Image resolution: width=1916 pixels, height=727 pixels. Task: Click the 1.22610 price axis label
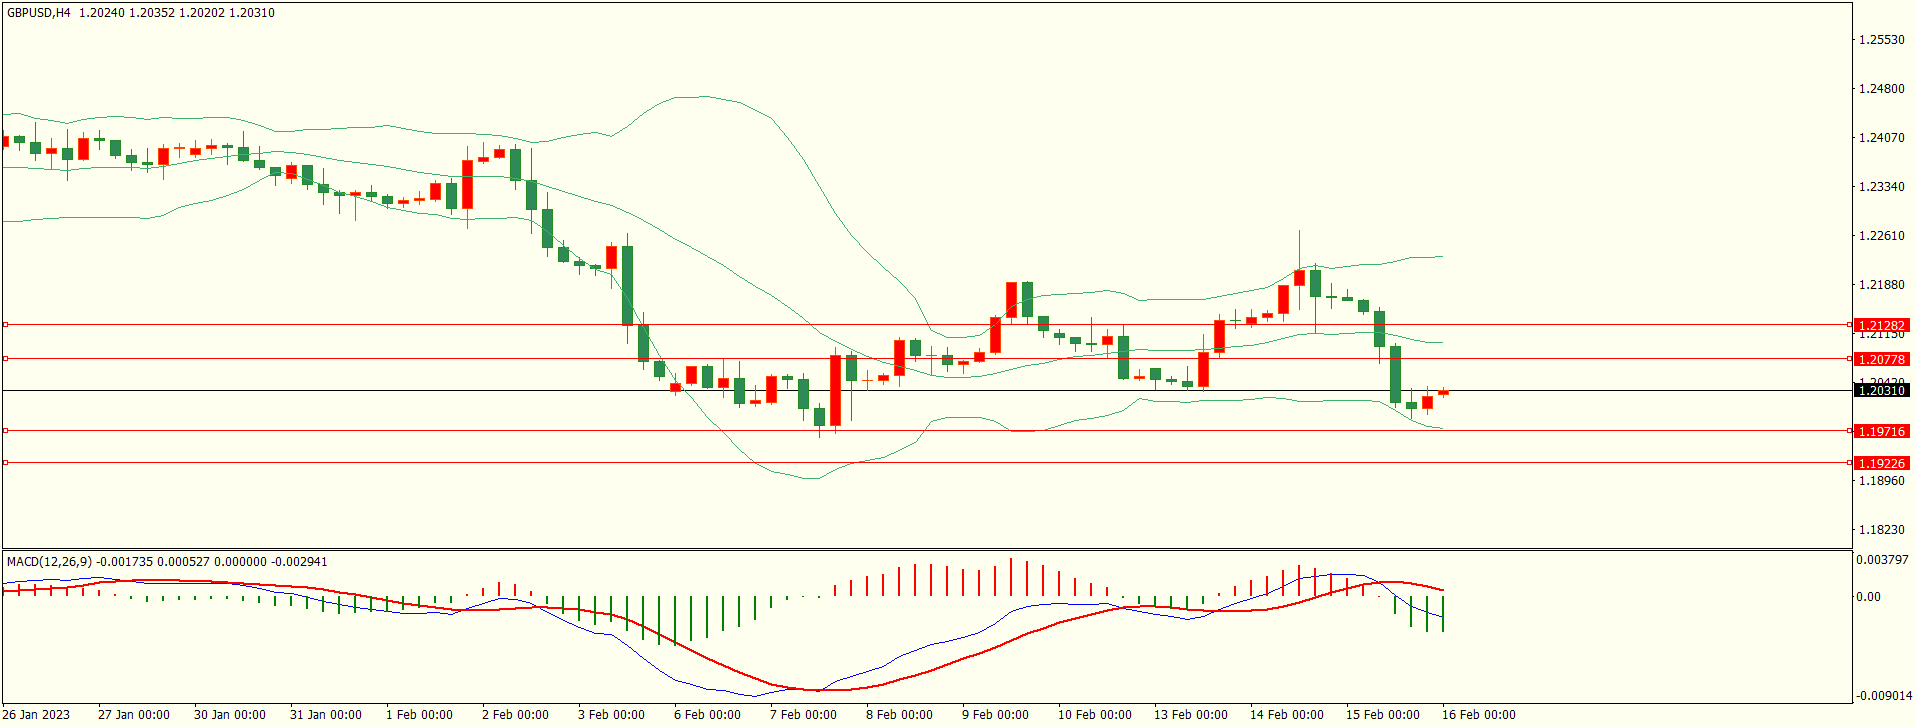[x=1881, y=236]
